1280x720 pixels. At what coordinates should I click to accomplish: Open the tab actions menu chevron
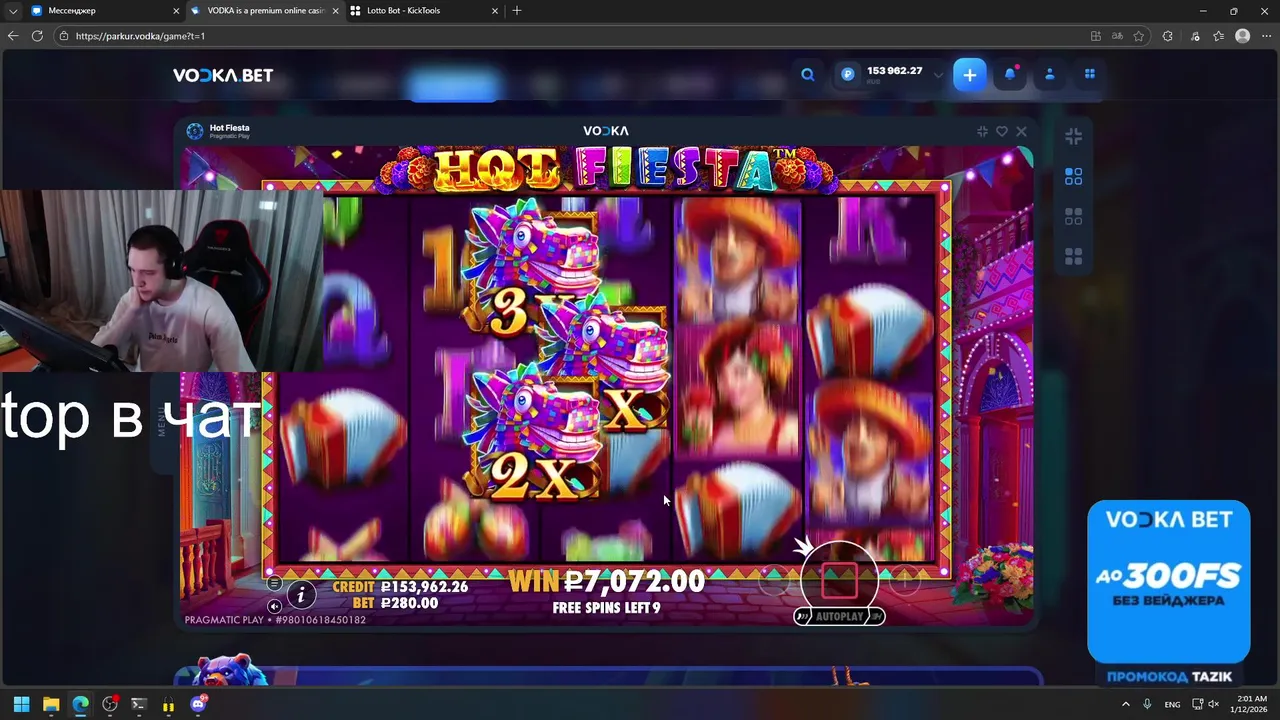tap(13, 11)
